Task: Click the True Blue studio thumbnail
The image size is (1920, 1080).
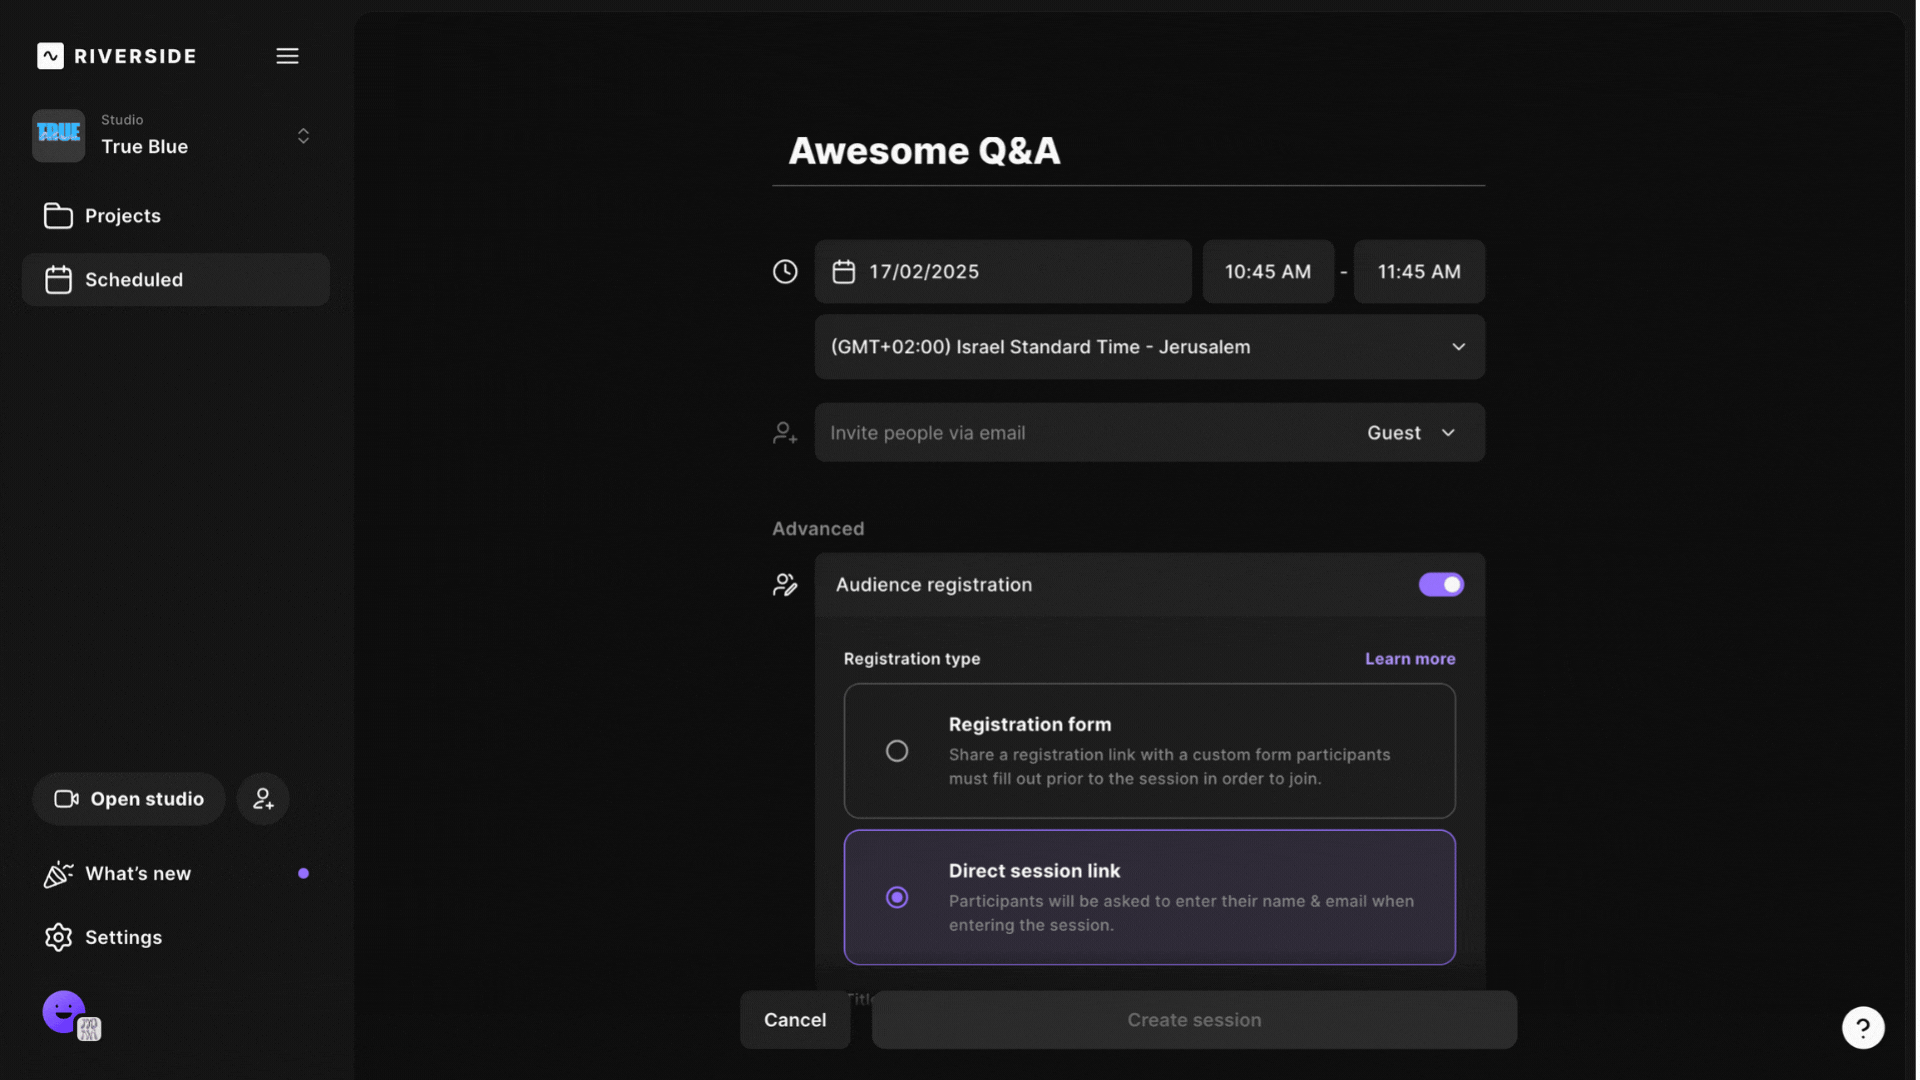Action: [x=58, y=135]
